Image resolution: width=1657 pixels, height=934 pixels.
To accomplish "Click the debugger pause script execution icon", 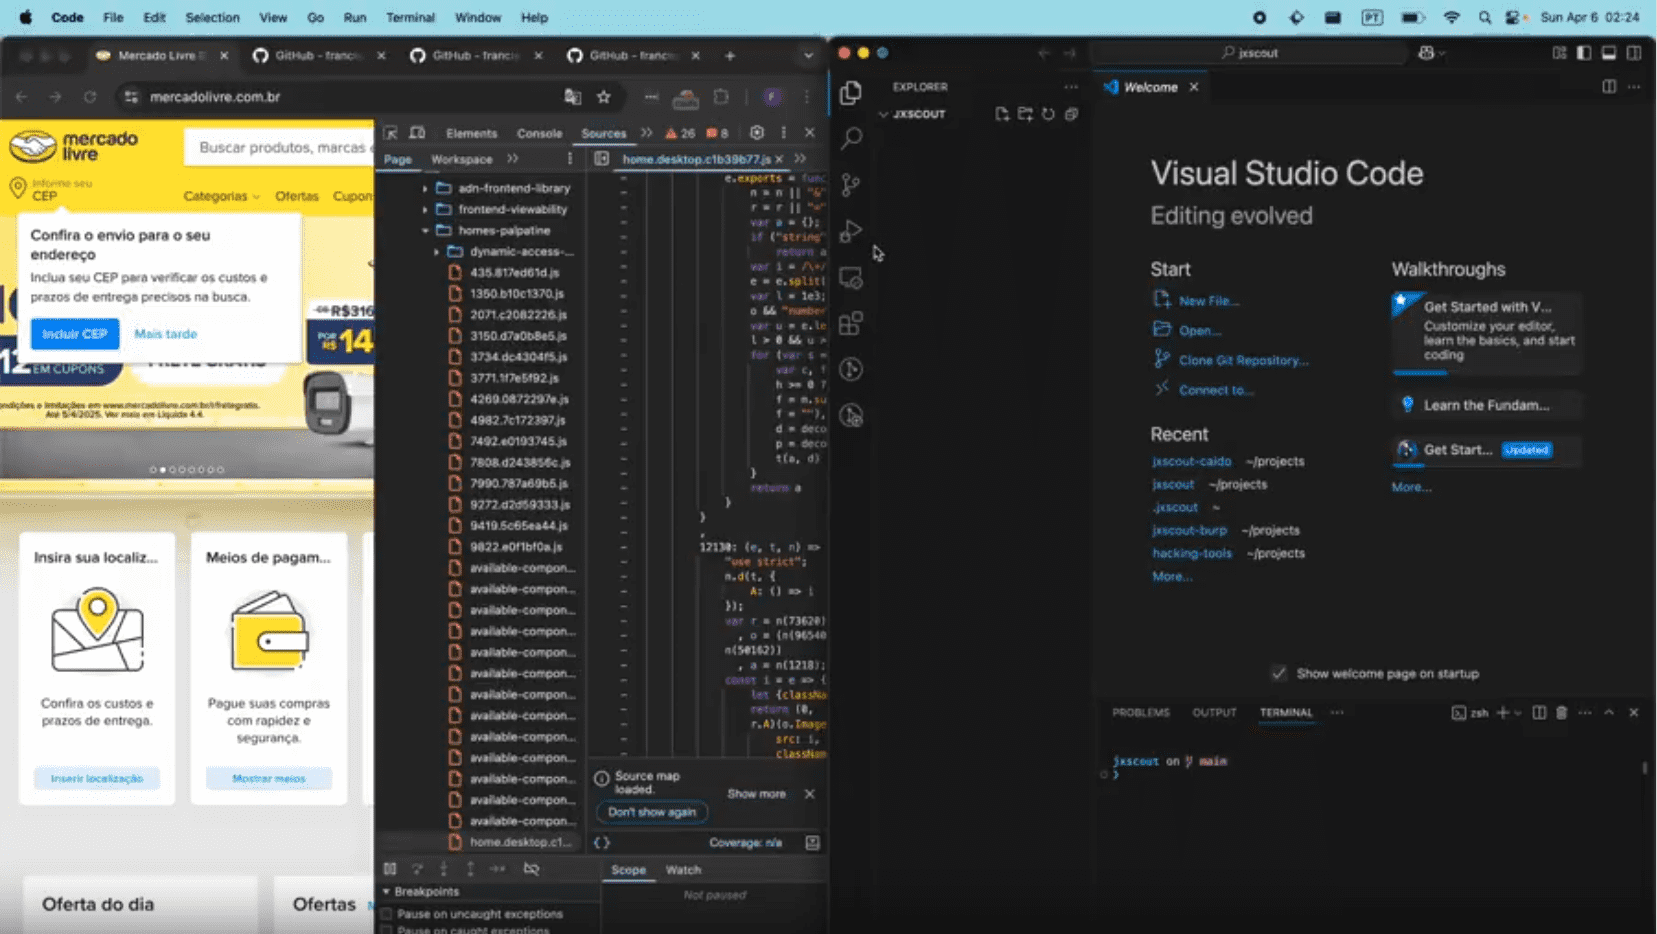I will (x=390, y=869).
